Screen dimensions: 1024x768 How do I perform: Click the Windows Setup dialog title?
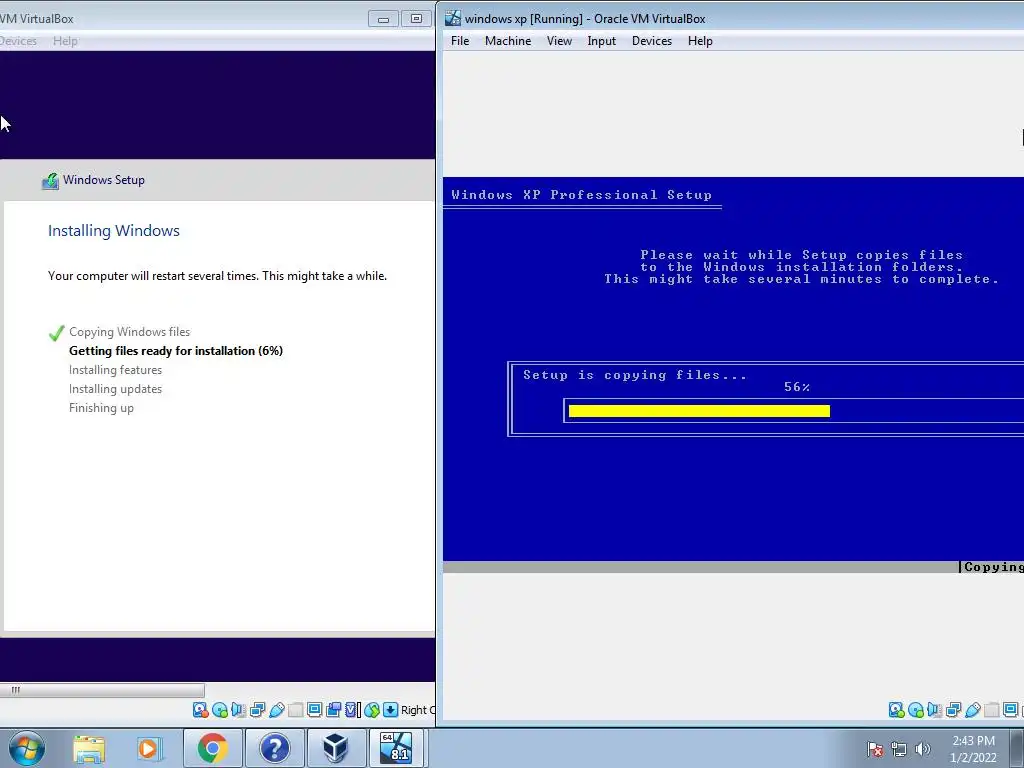[x=104, y=180]
